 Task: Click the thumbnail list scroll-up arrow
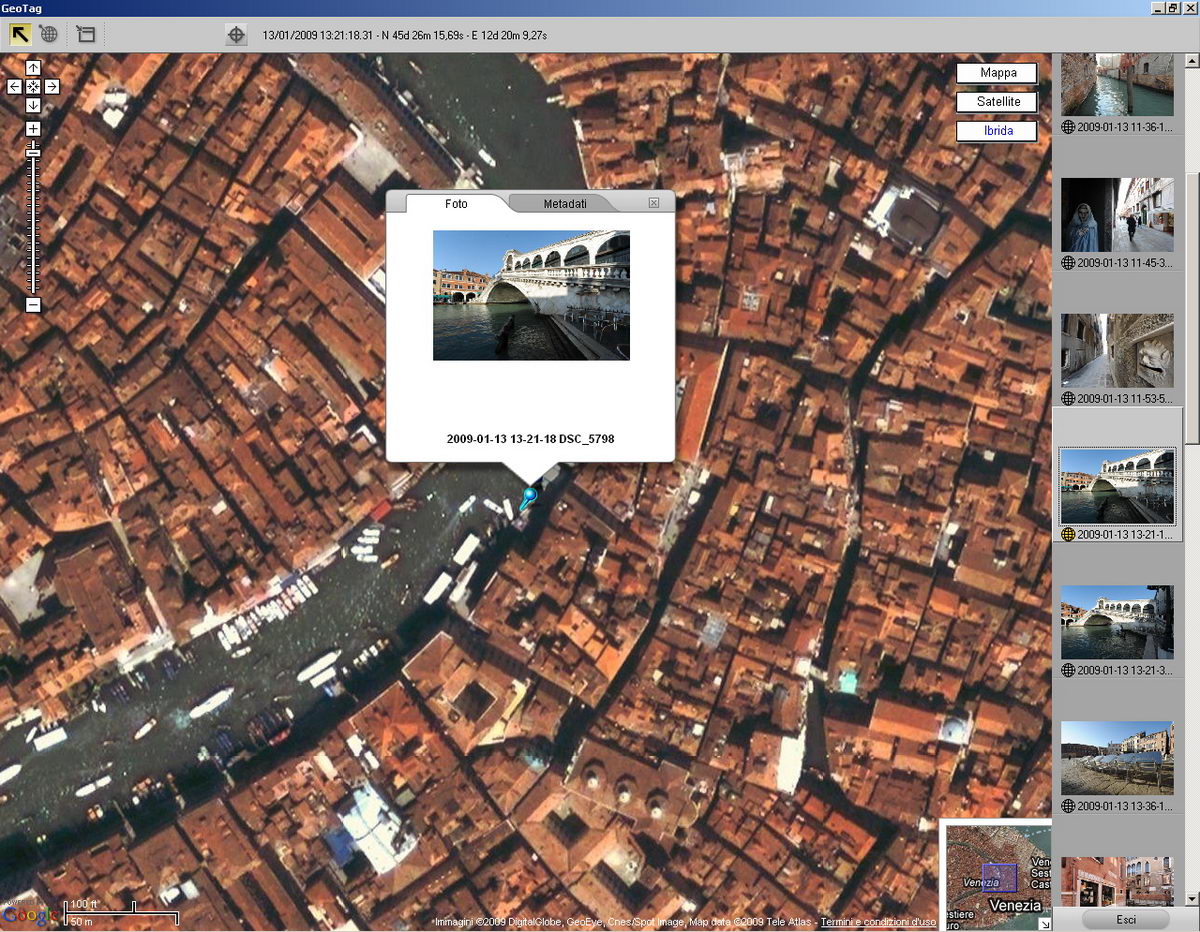point(1192,61)
